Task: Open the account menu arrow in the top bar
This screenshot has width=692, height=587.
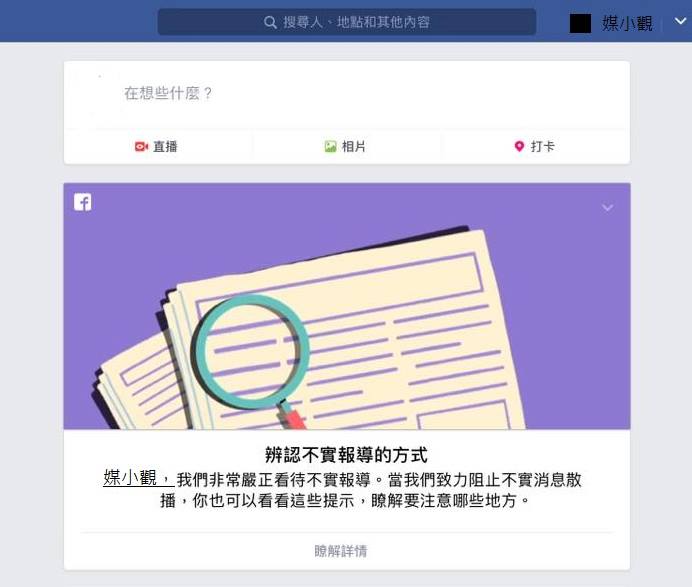Action: point(681,21)
